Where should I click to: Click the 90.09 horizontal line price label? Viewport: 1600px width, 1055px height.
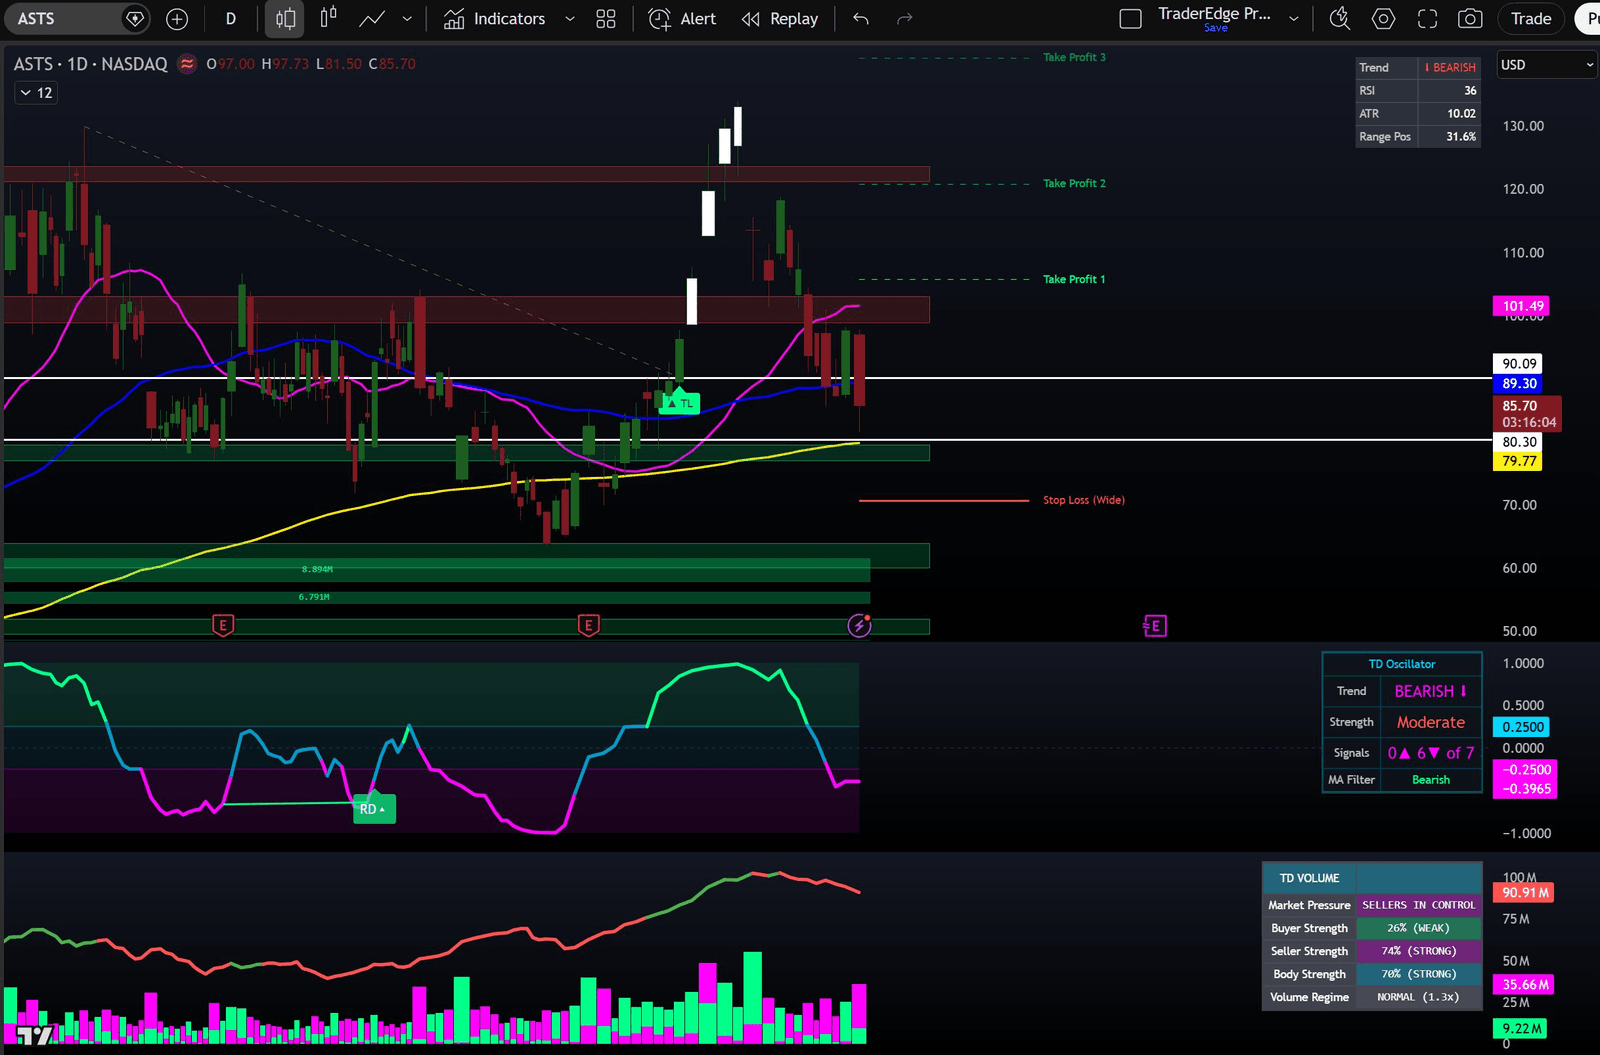[1518, 364]
